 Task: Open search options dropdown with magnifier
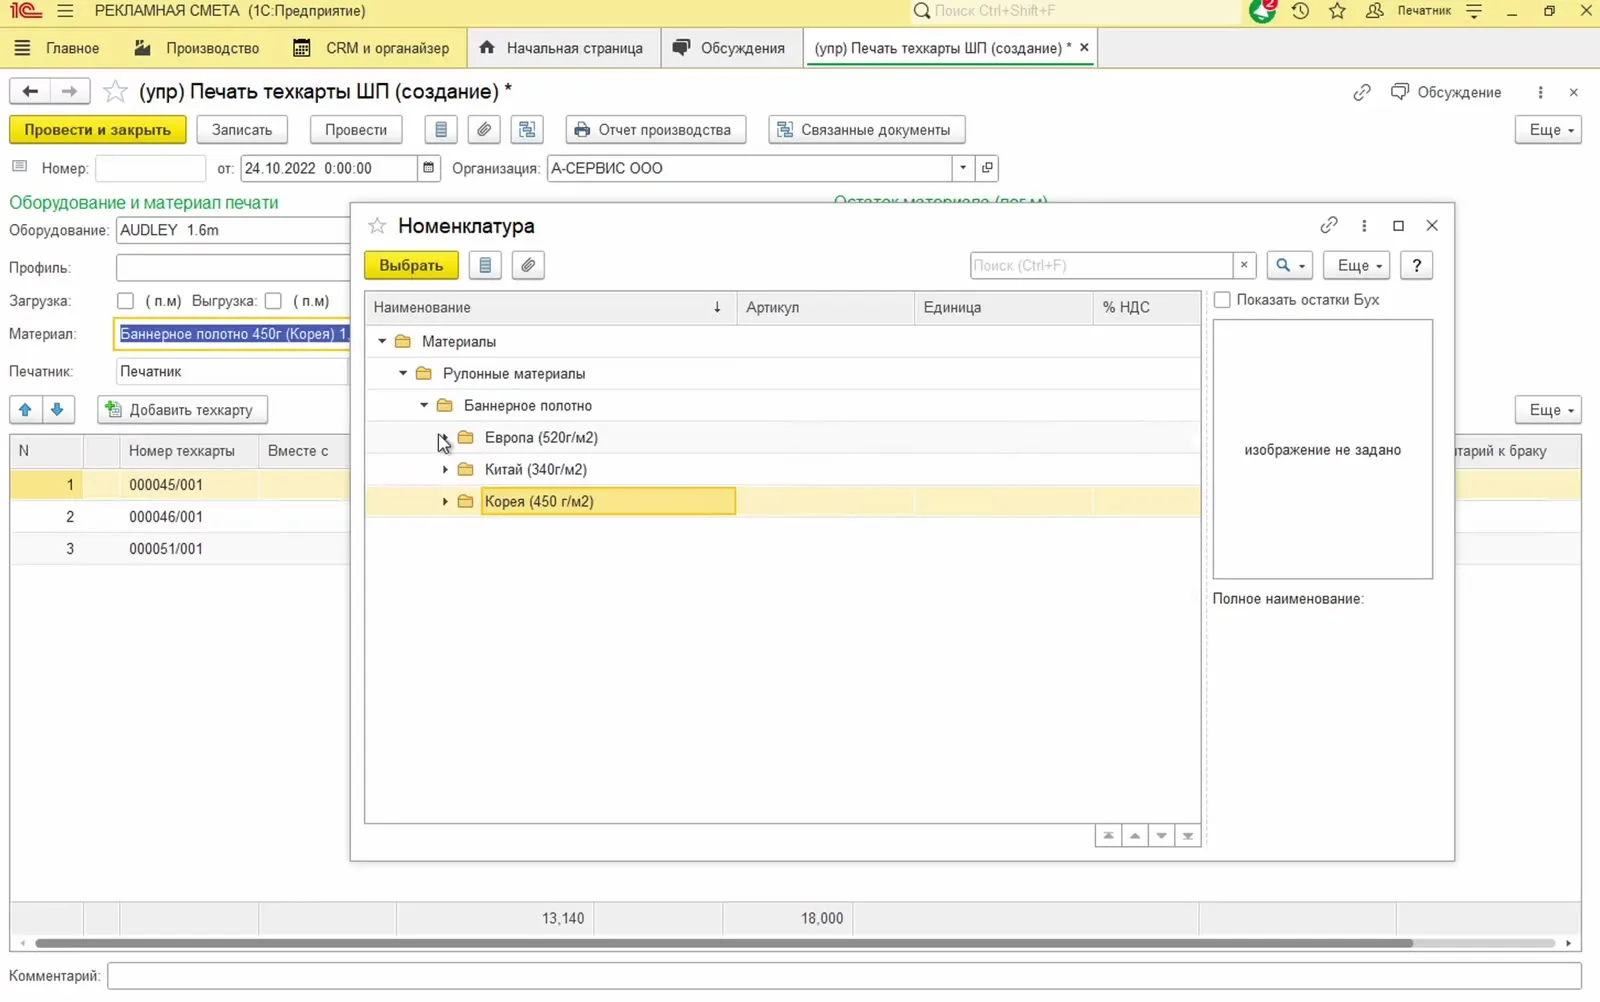[x=1289, y=265]
